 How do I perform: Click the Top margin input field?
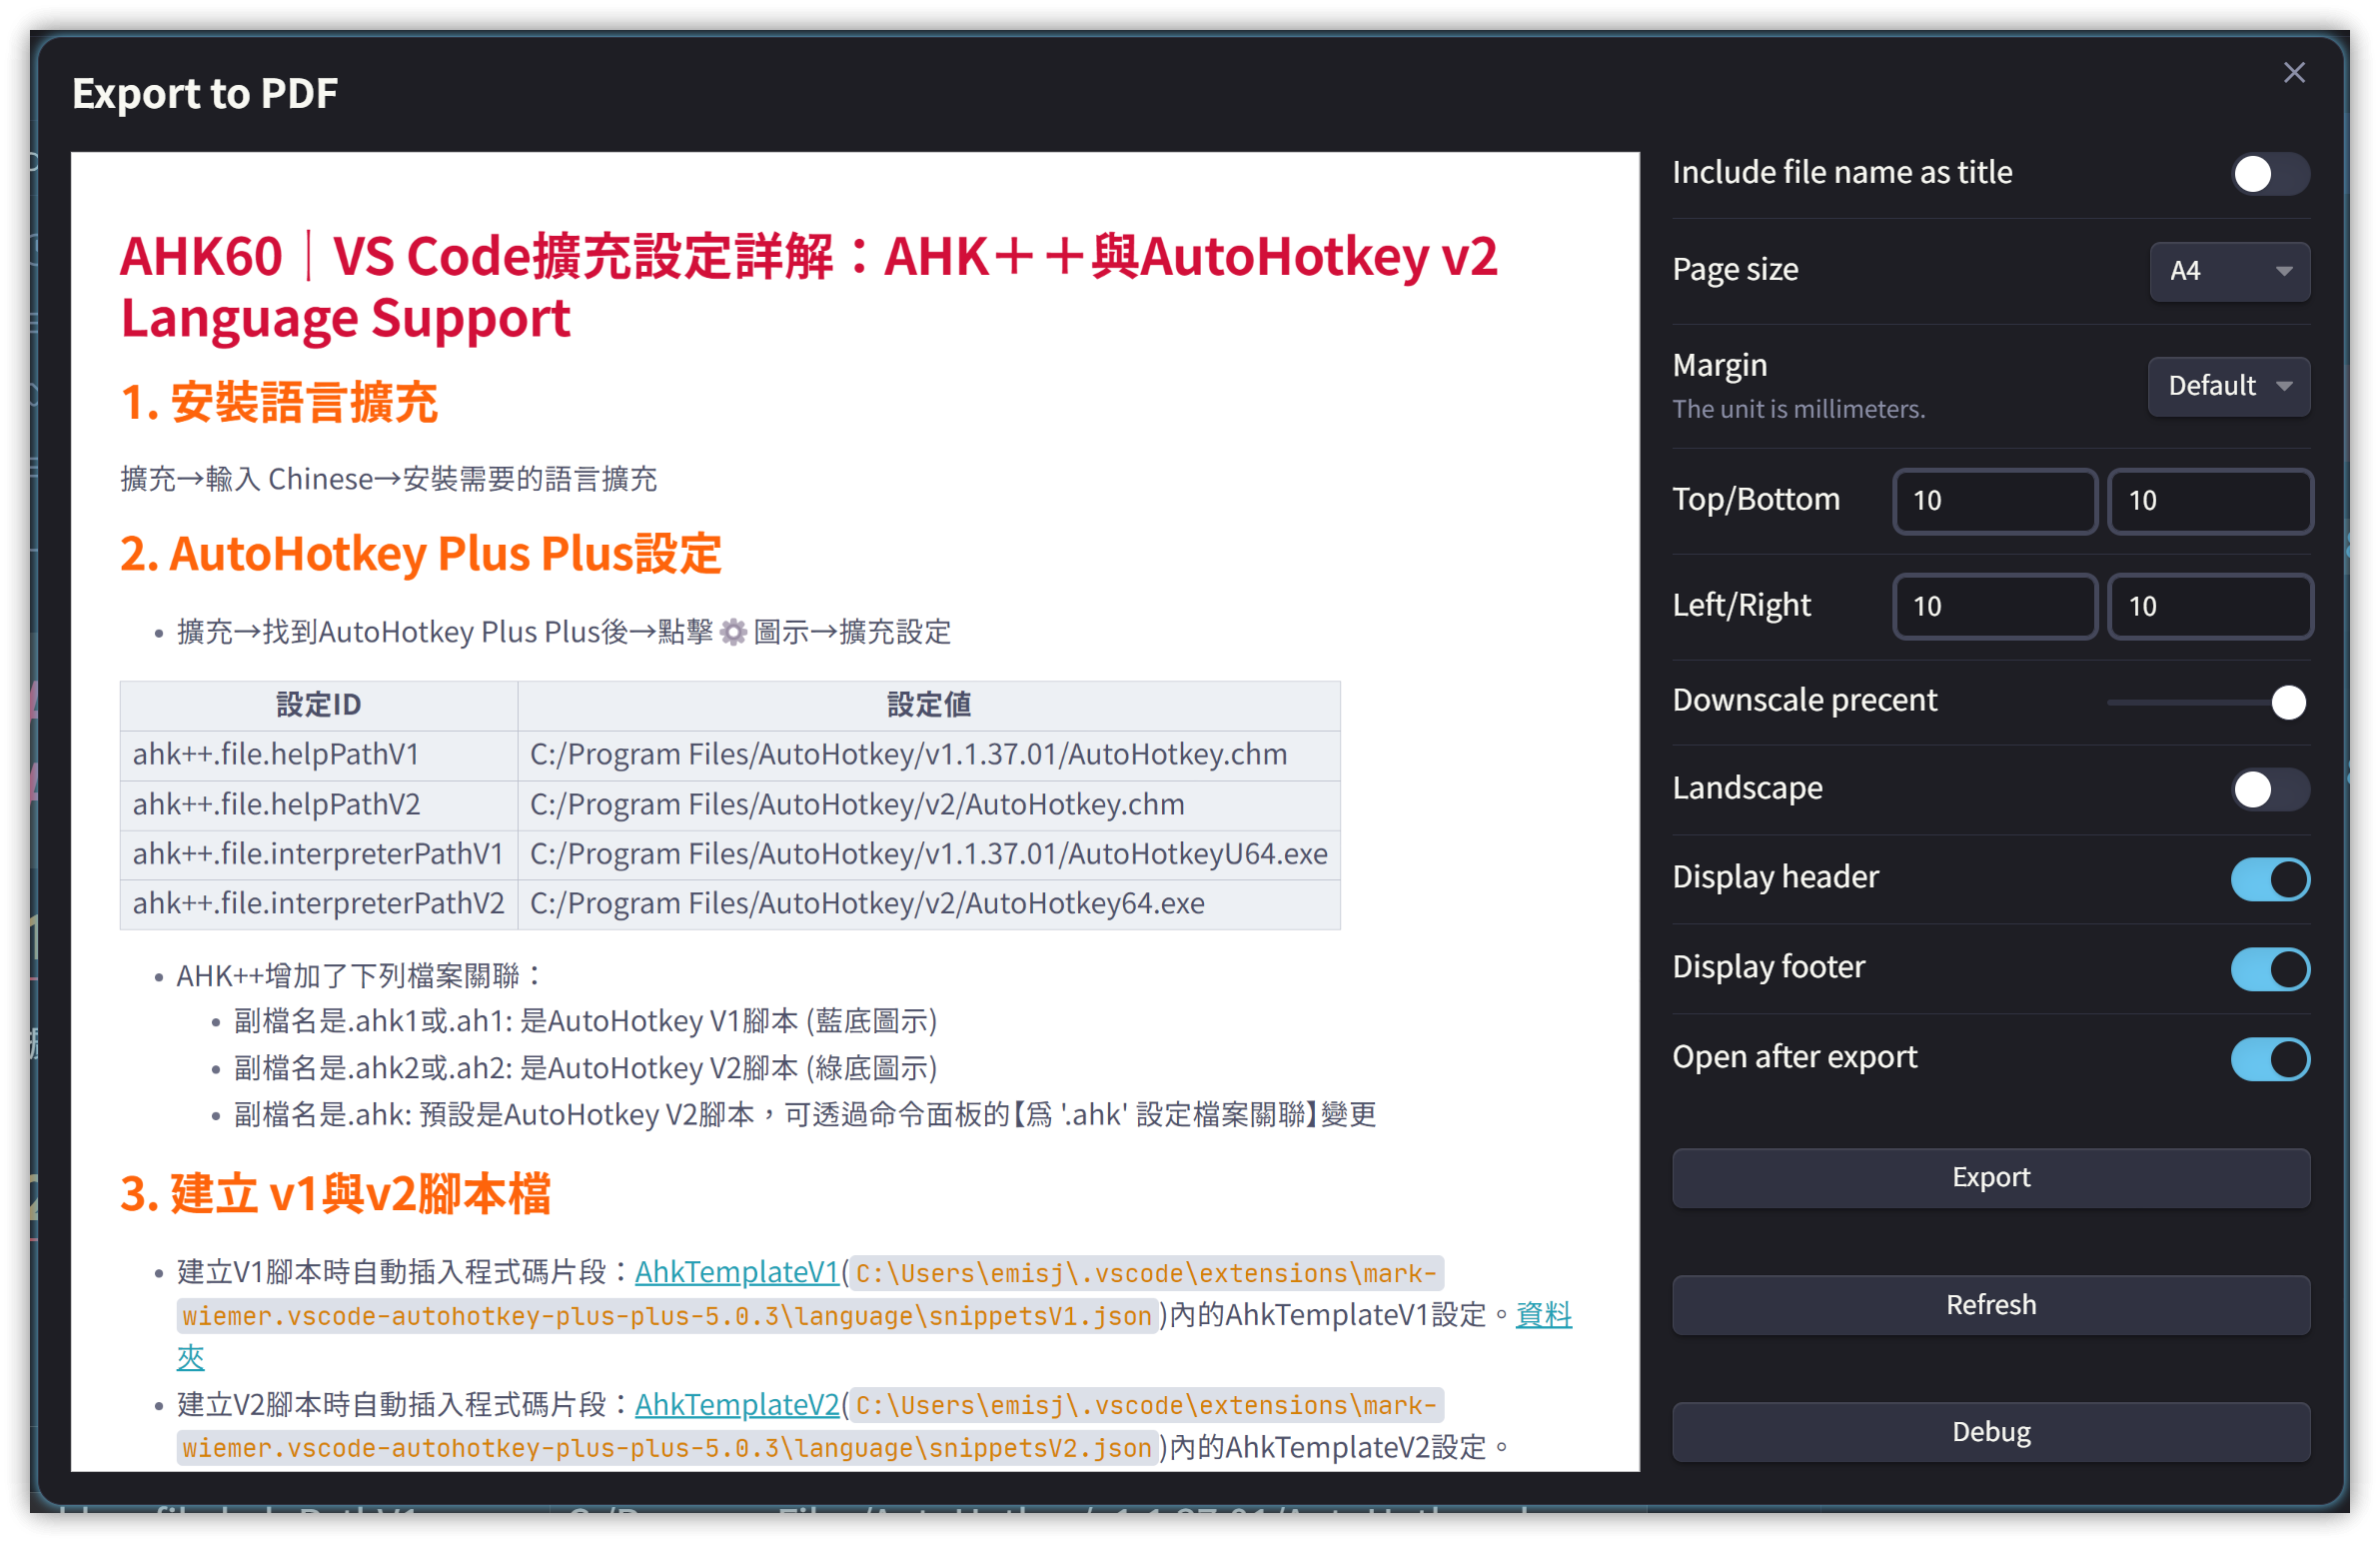1994,500
